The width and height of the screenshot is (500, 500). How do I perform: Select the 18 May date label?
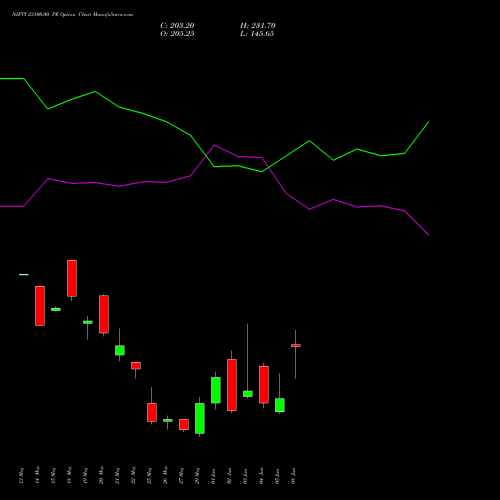click(70, 475)
